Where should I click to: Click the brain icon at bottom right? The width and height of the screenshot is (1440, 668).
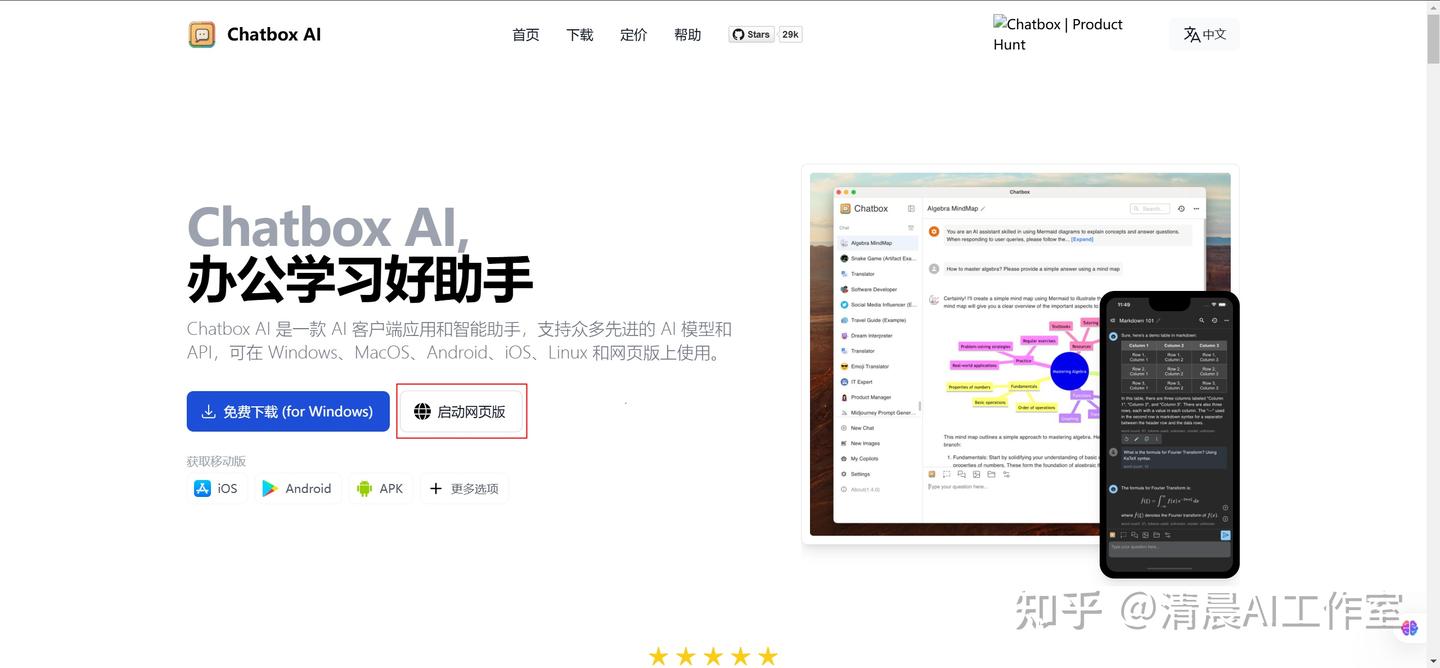coord(1410,628)
